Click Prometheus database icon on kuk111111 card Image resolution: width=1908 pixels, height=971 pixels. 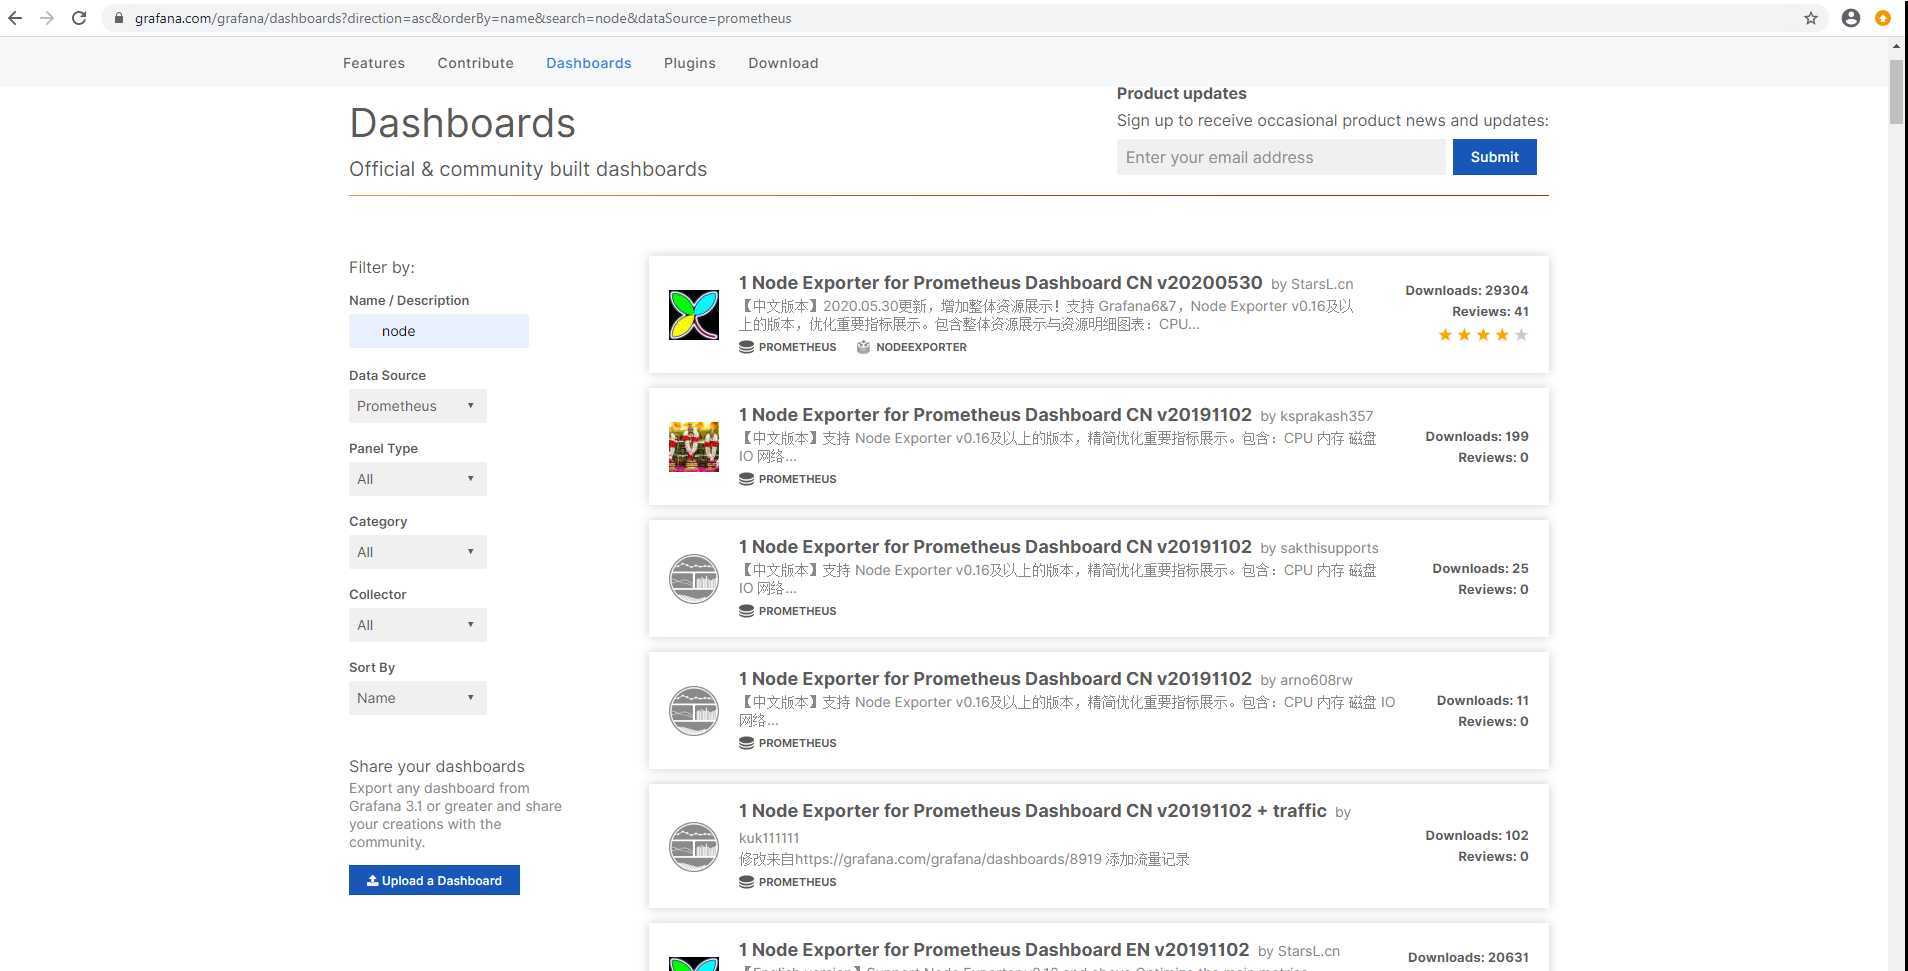[x=746, y=882]
